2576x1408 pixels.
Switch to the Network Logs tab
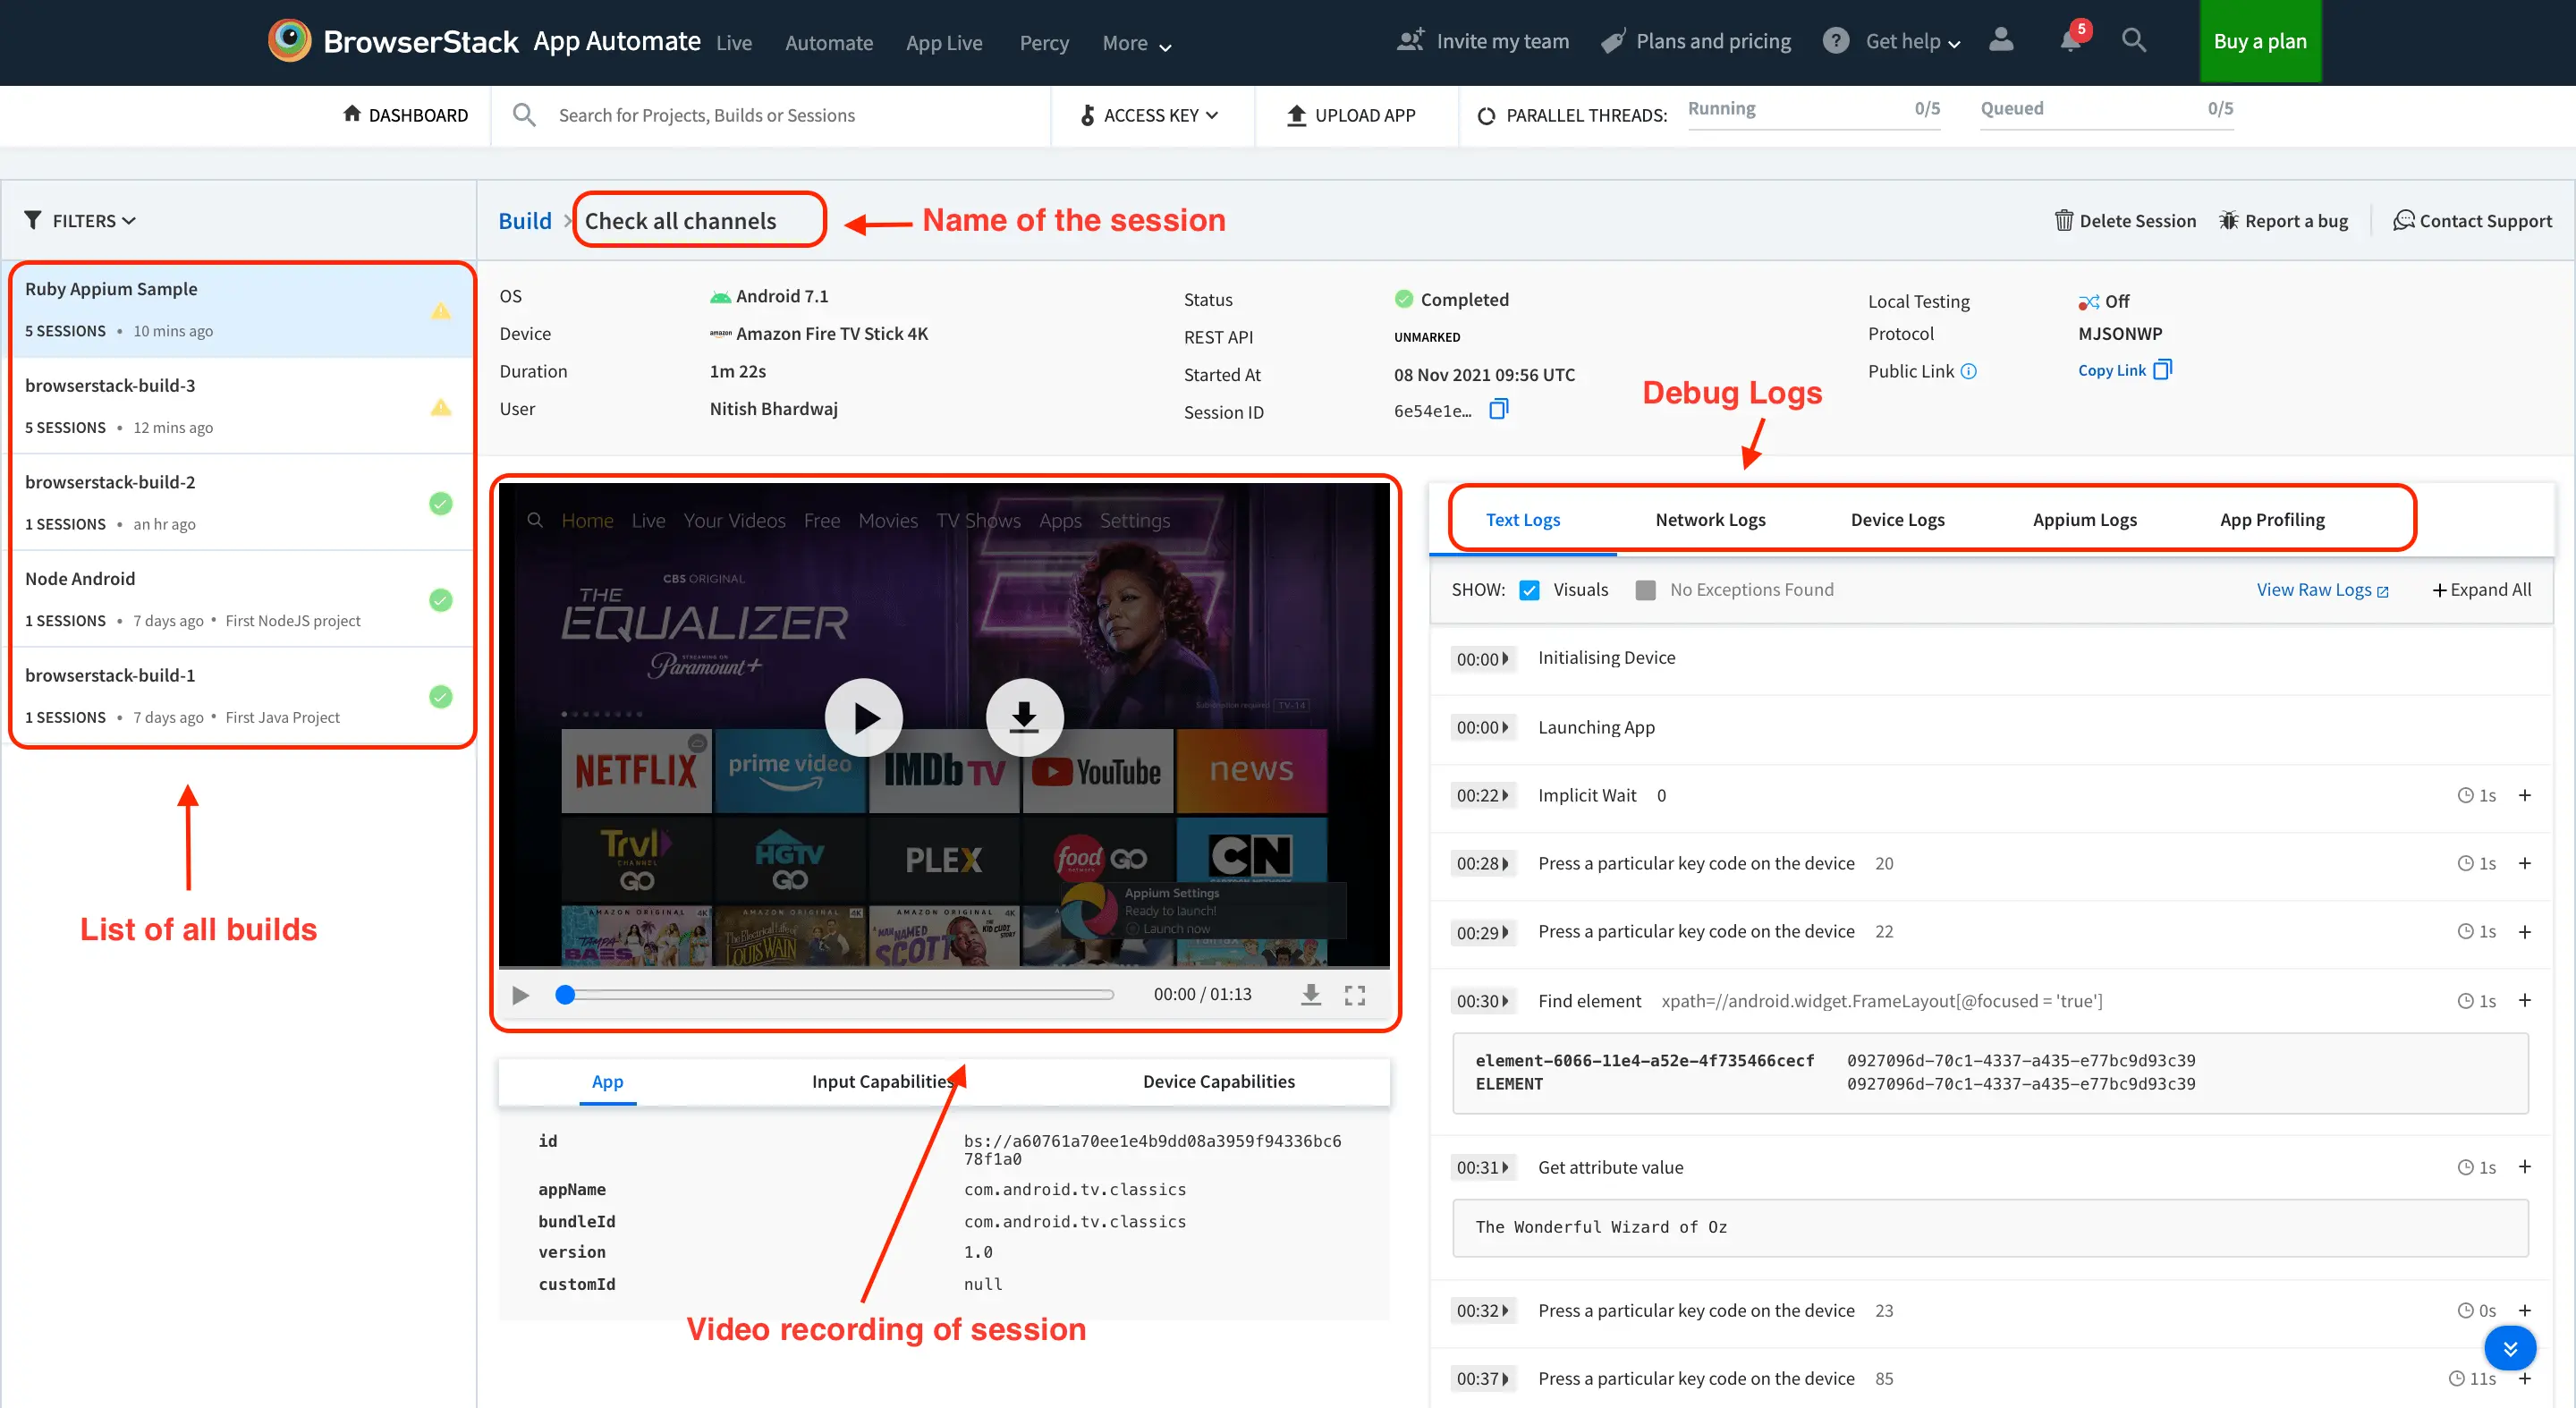1710,519
